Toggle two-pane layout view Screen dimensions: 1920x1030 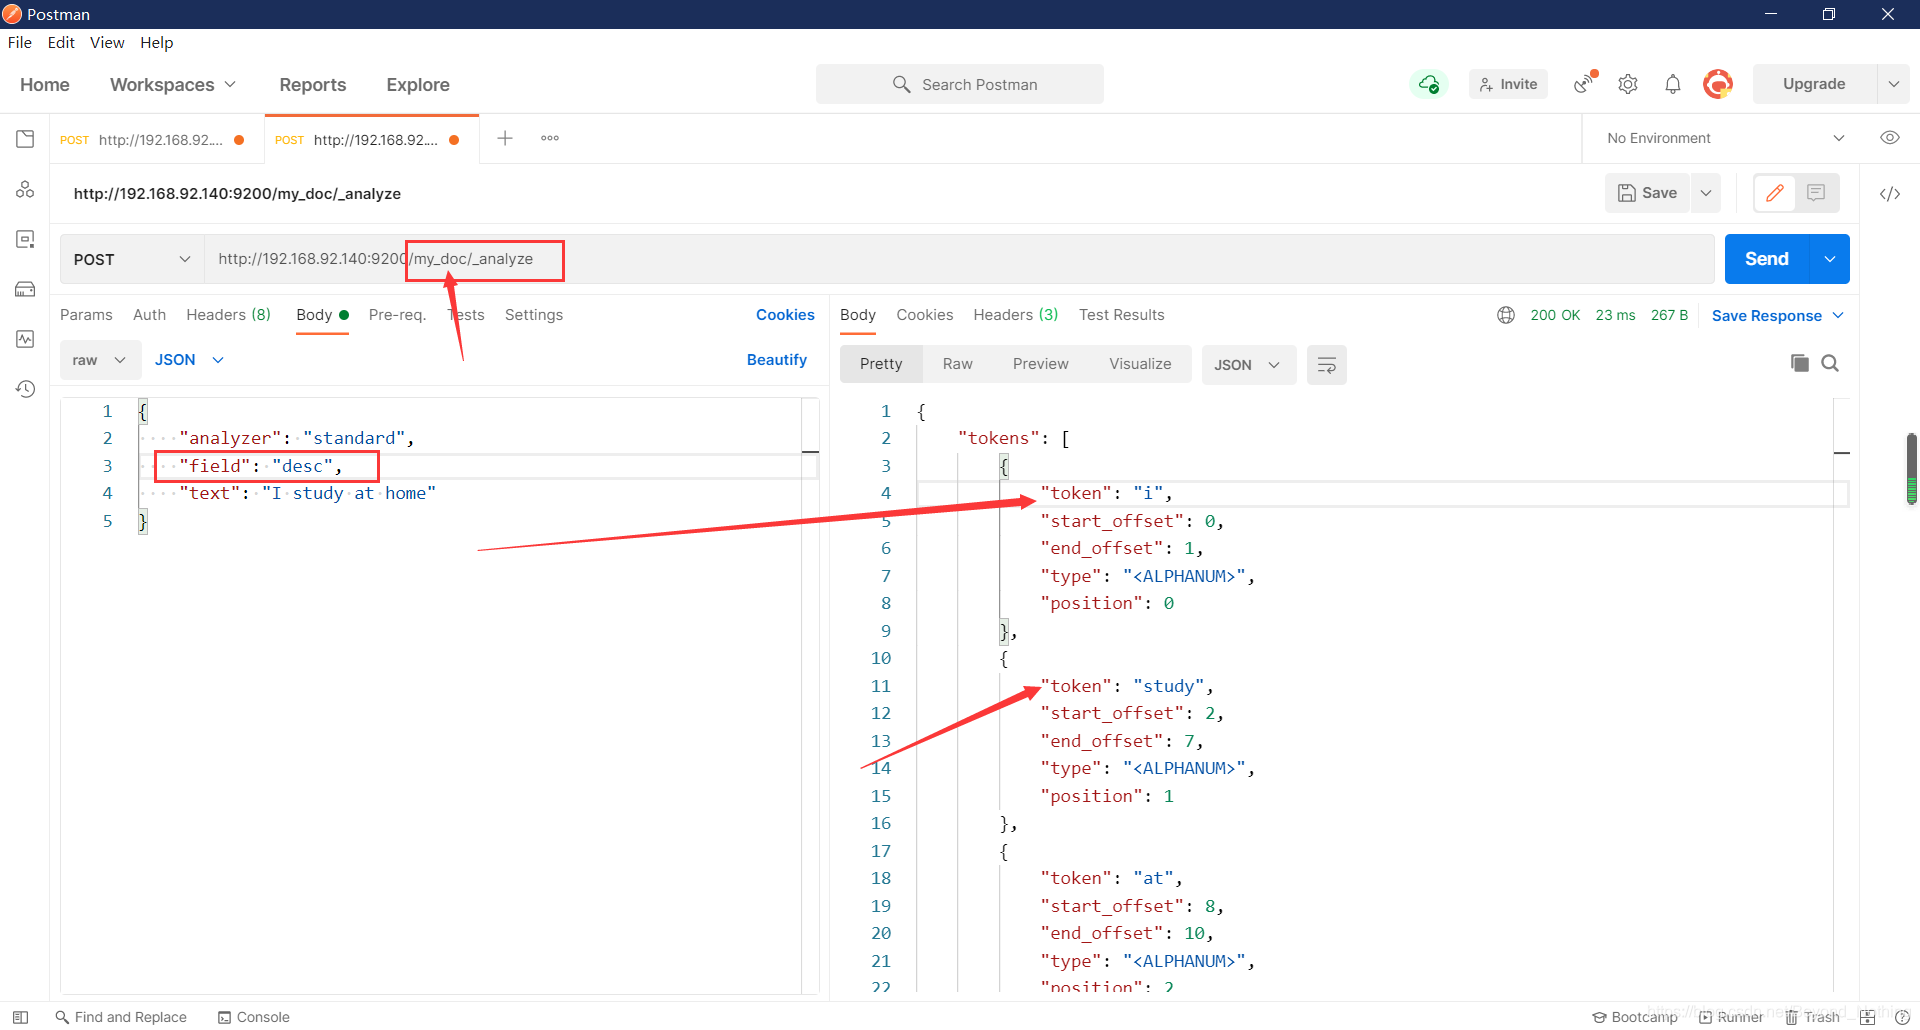pos(1867,1017)
